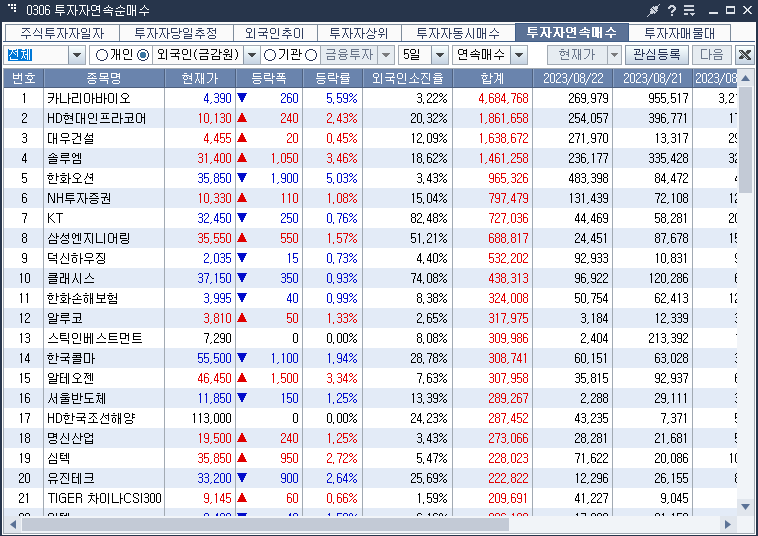Click the pin window icon in title bar
The width and height of the screenshot is (758, 536).
[x=654, y=10]
